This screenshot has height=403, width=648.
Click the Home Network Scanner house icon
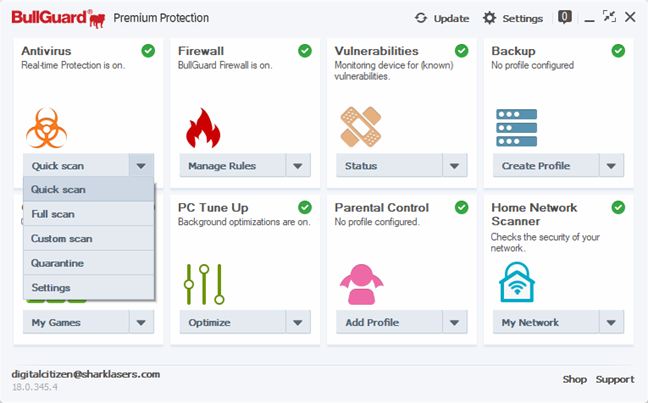tap(517, 282)
